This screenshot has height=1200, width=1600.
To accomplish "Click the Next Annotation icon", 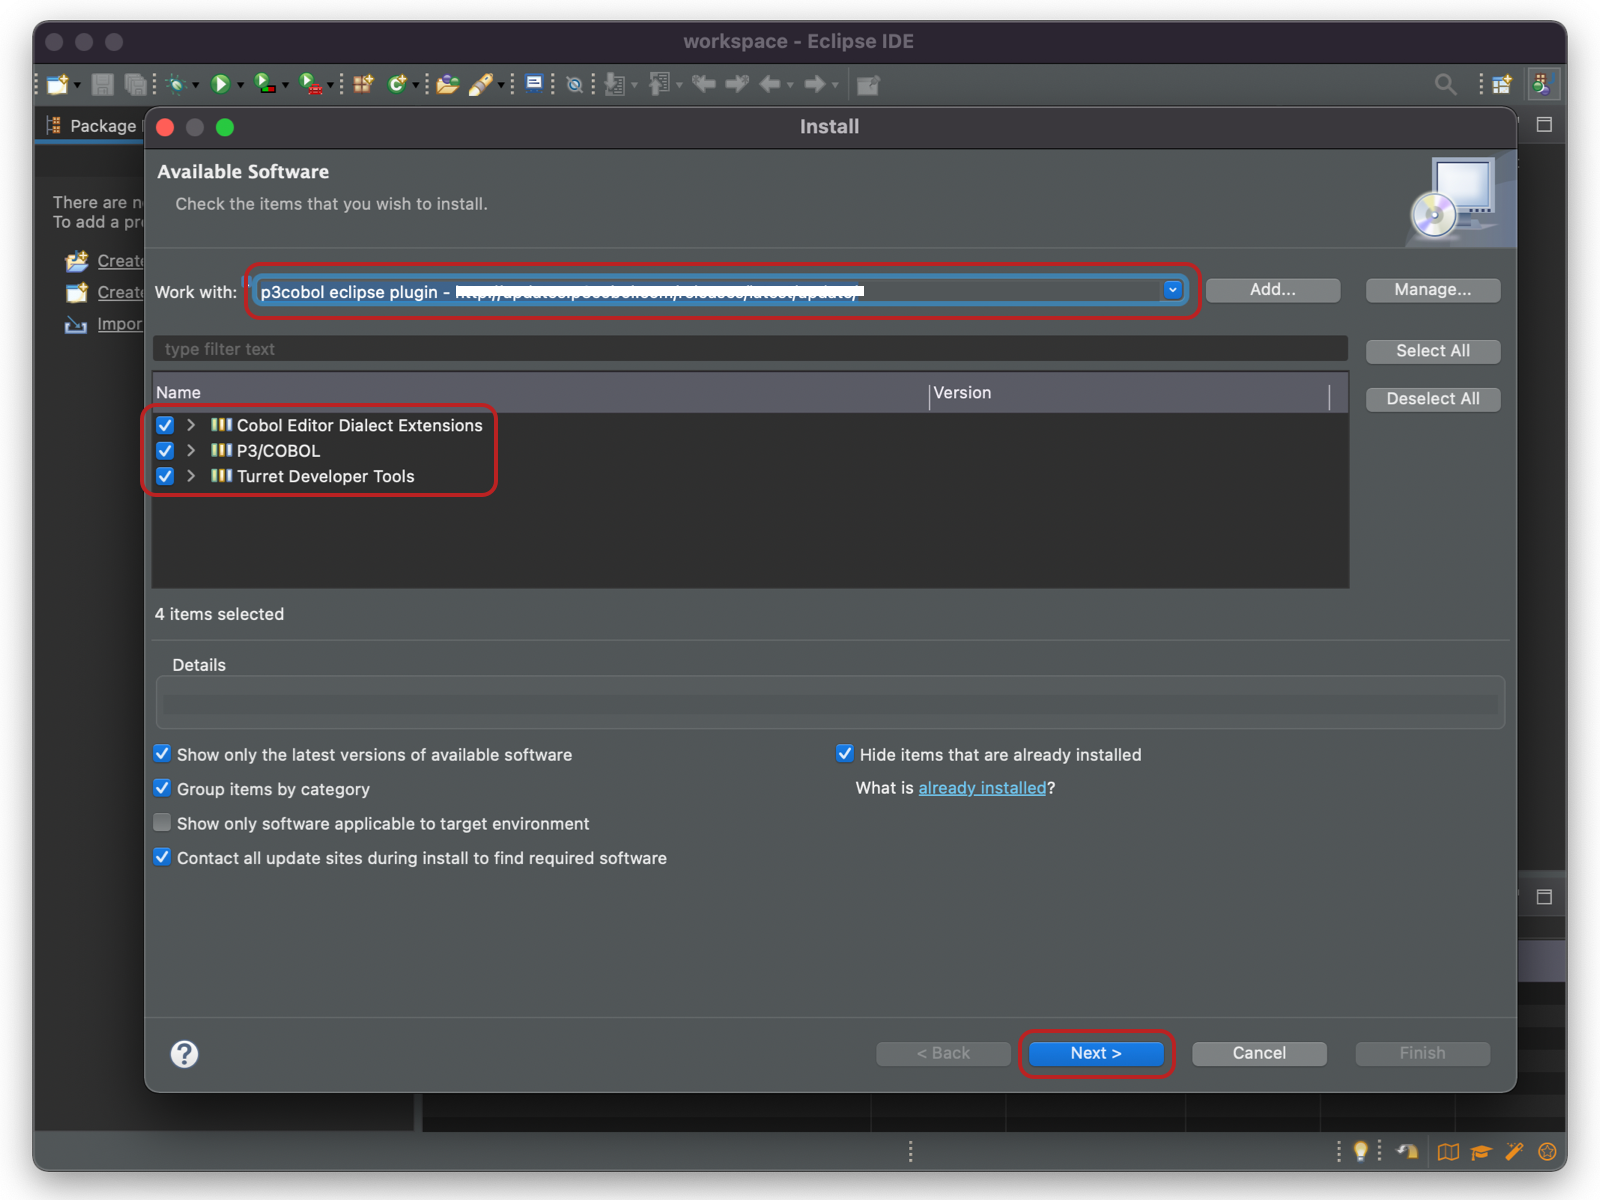I will (616, 85).
